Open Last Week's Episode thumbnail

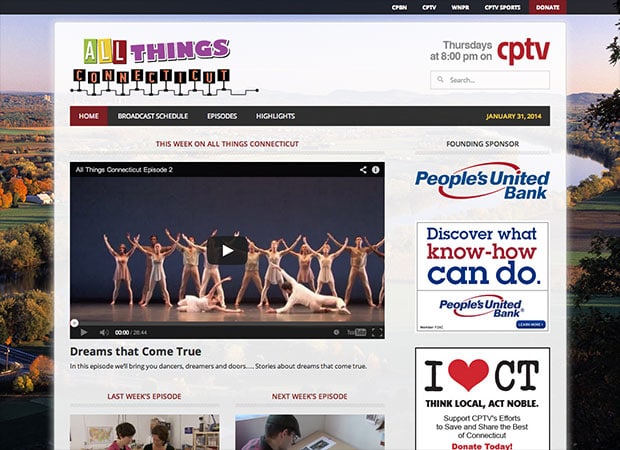[145, 432]
